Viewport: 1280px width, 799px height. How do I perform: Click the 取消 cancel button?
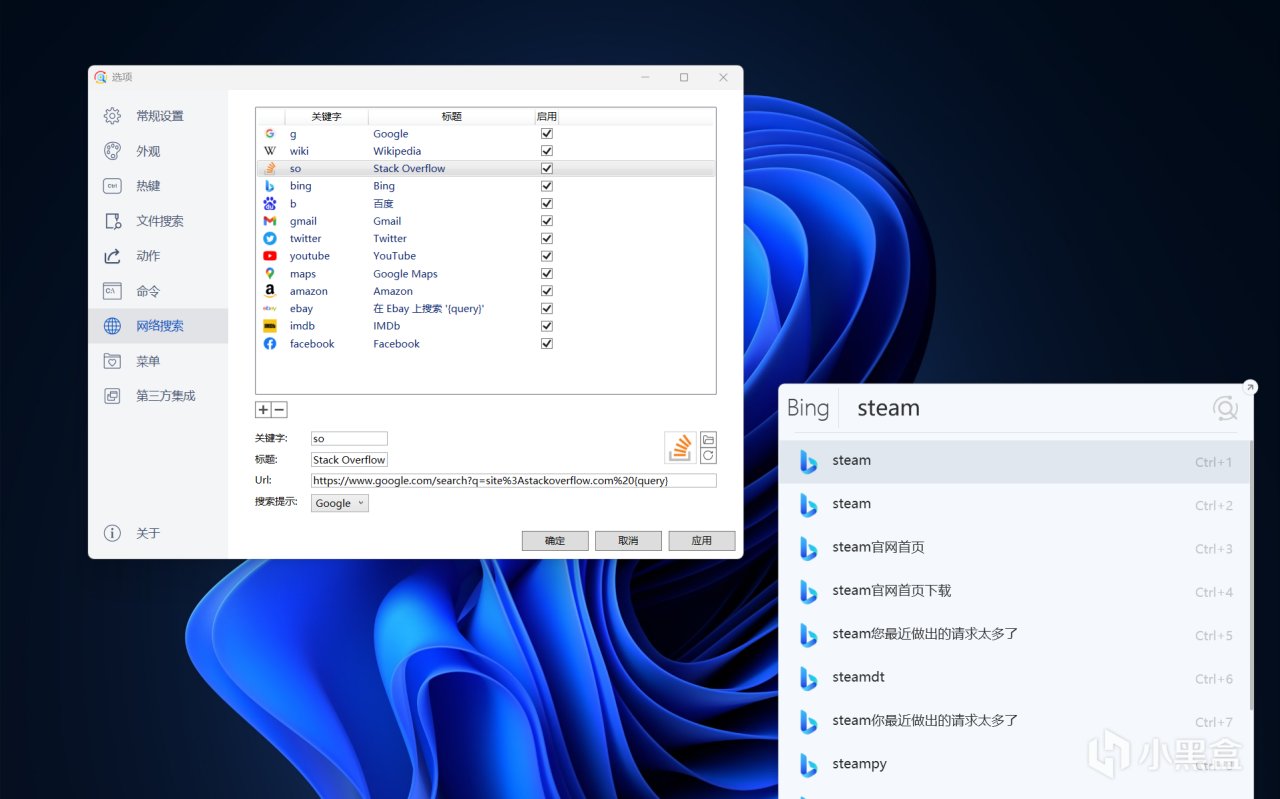pos(628,541)
